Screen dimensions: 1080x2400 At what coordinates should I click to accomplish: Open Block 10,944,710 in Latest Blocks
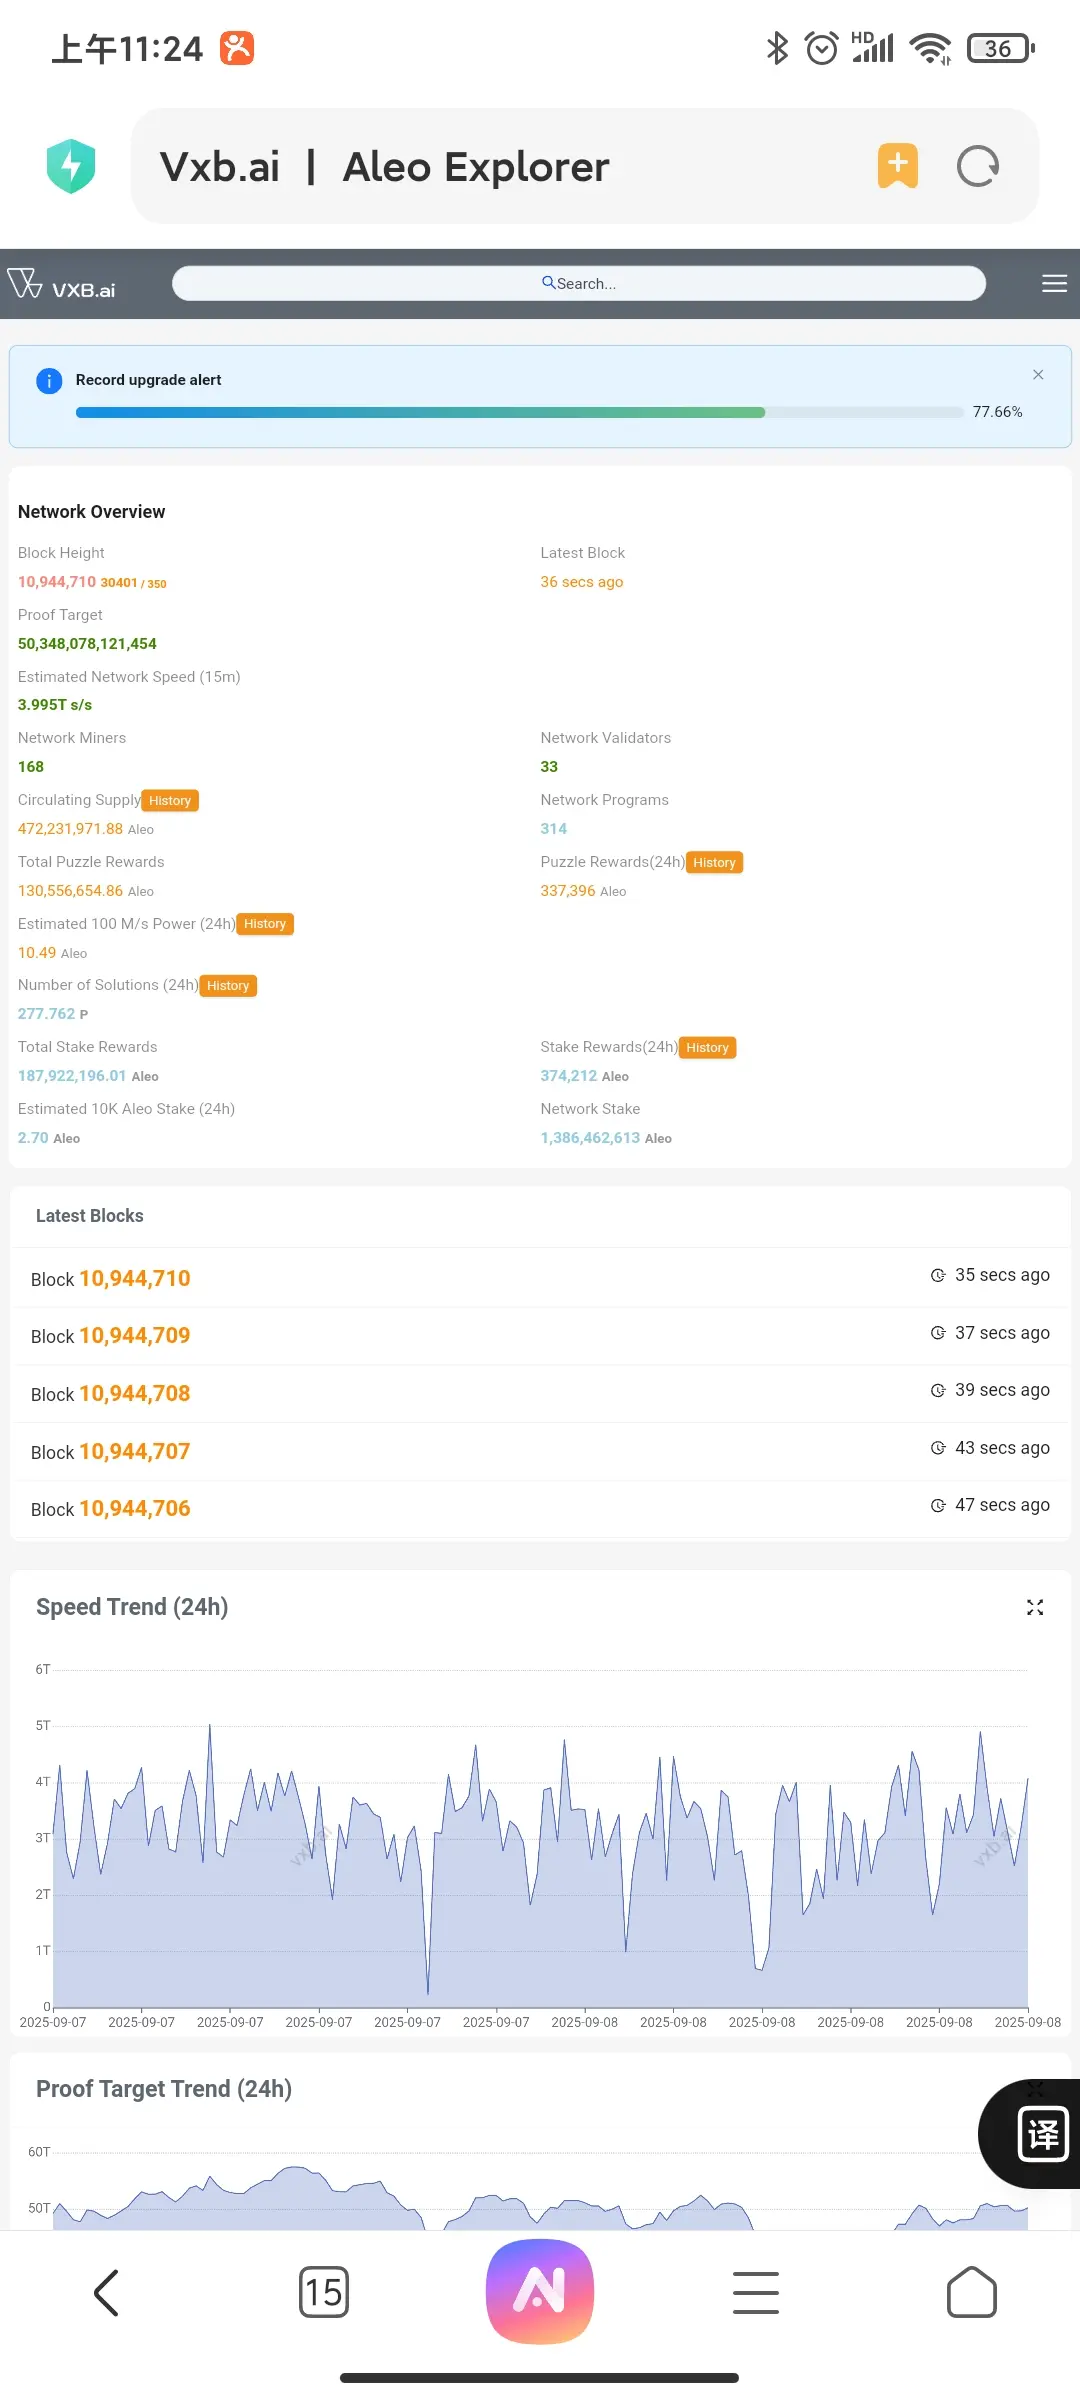(x=135, y=1279)
